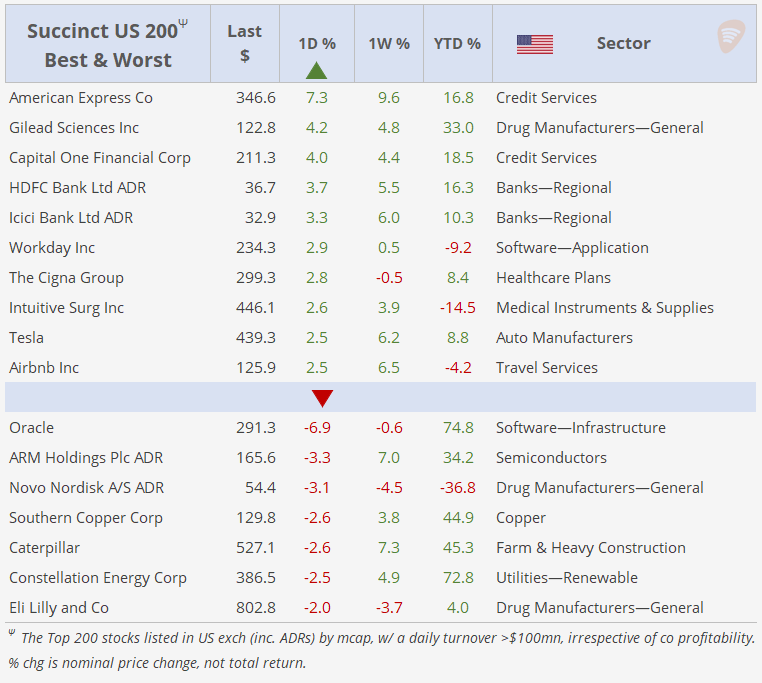762x683 pixels.
Task: Click the Semiconductors sector label
Action: [x=551, y=458]
